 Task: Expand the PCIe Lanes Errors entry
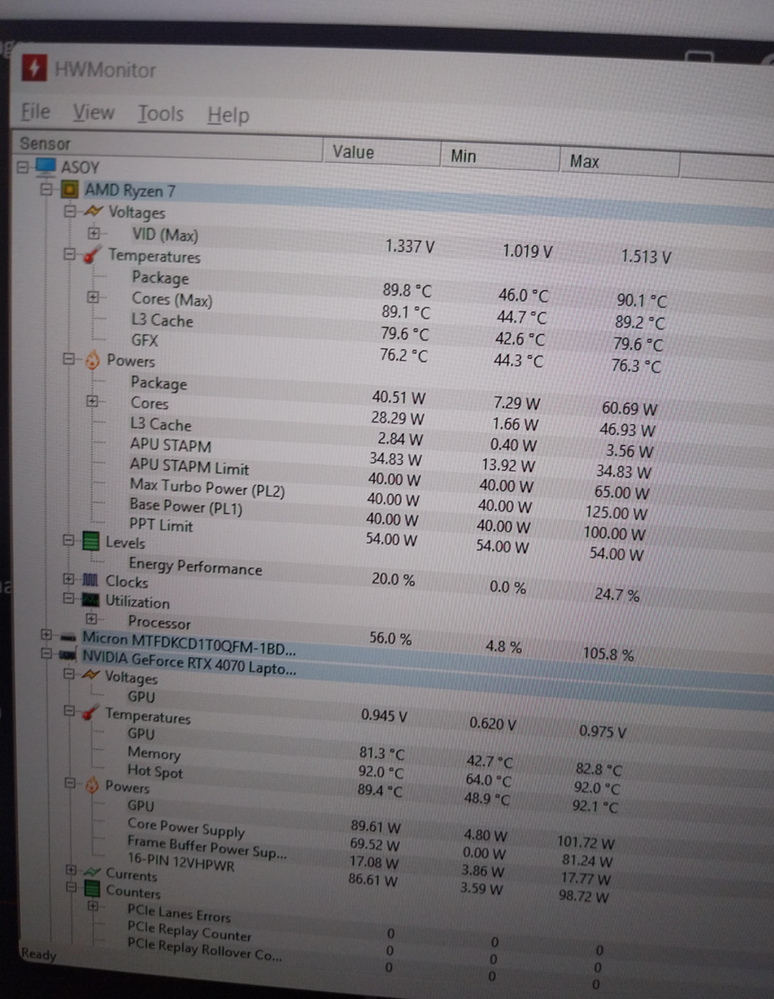coord(92,906)
